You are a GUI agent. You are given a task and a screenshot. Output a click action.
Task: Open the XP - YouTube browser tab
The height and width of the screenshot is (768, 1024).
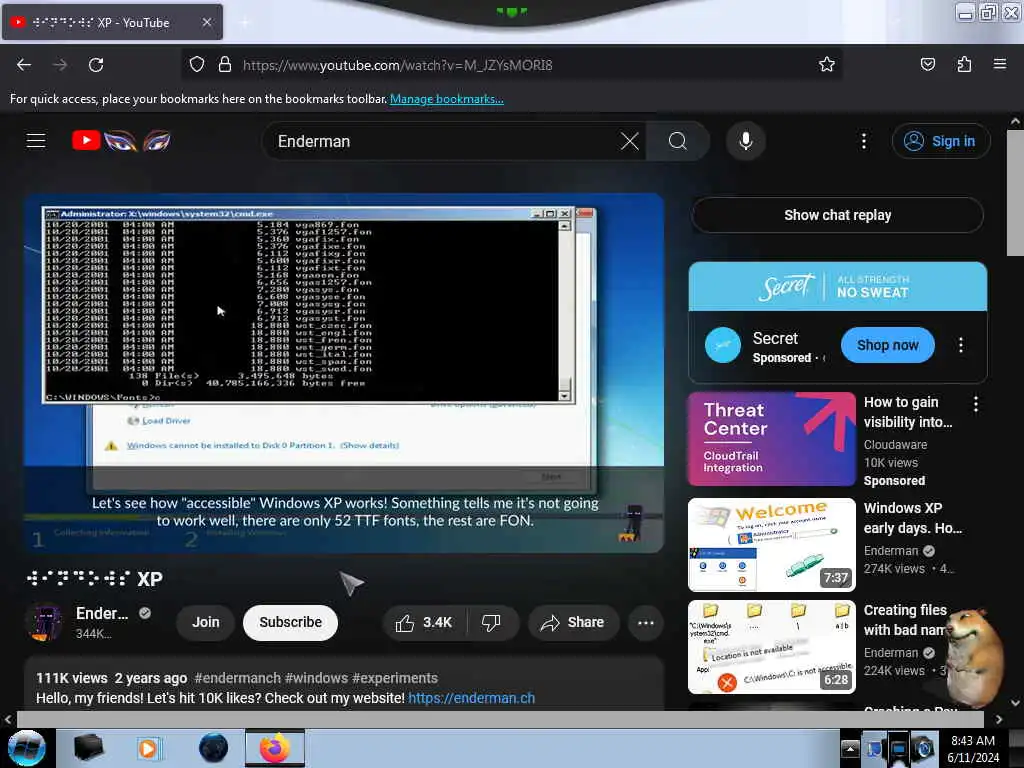[x=112, y=22]
